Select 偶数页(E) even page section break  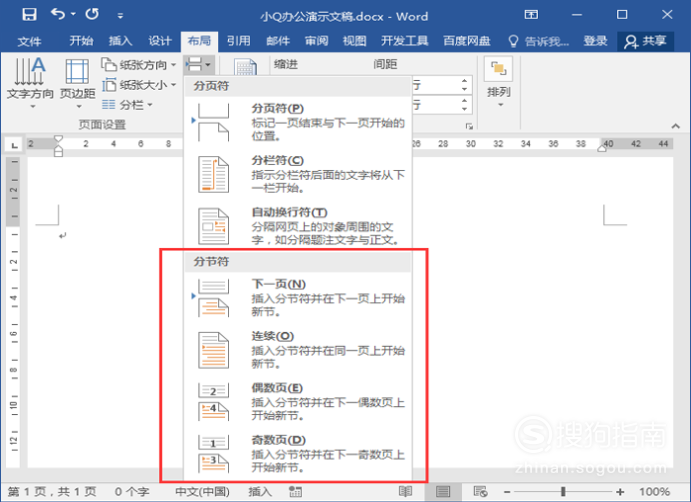(x=298, y=402)
